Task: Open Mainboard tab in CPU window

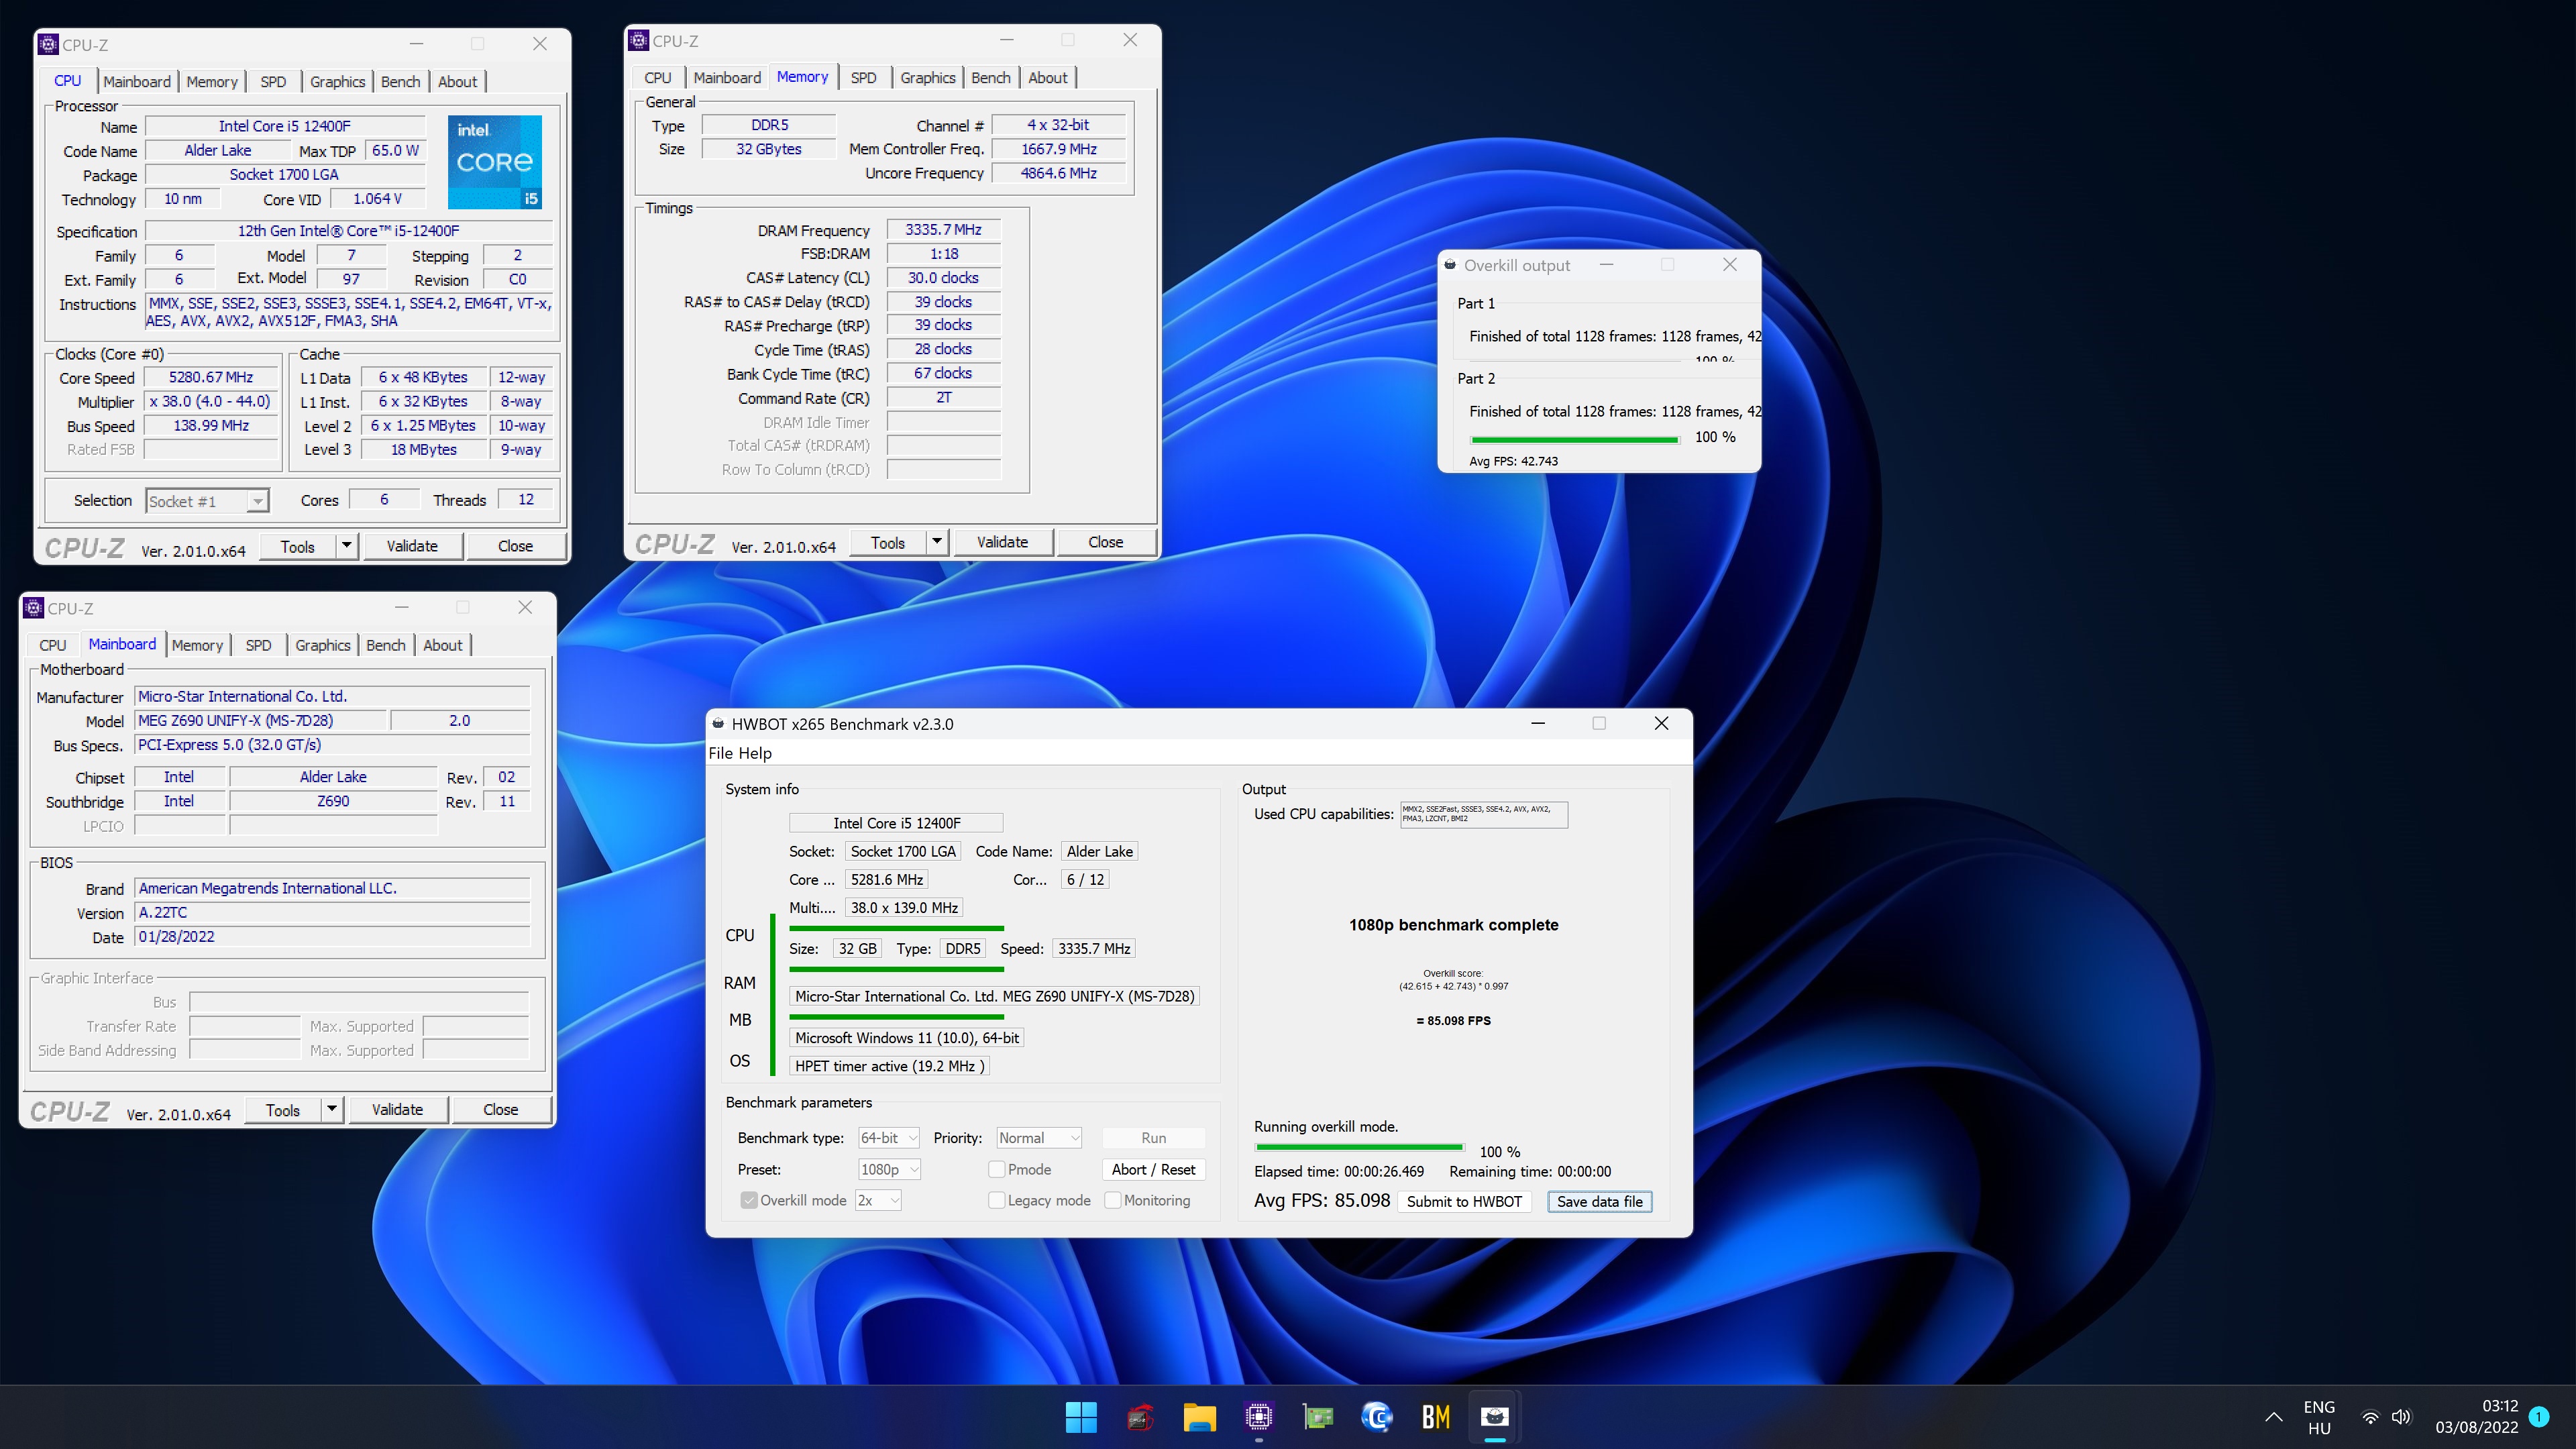Action: pyautogui.click(x=136, y=82)
